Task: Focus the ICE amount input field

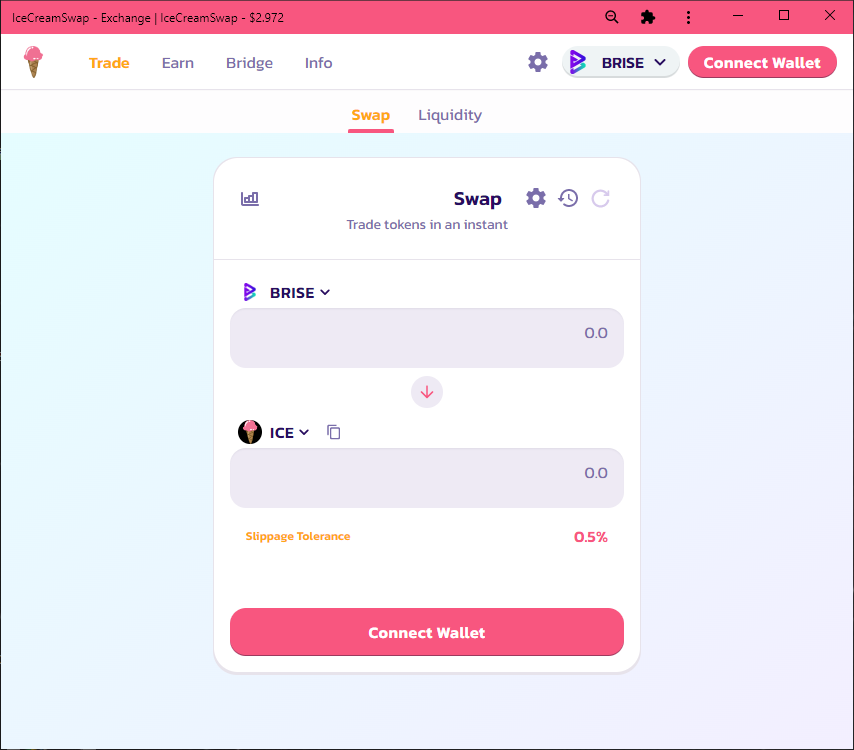Action: click(x=427, y=478)
